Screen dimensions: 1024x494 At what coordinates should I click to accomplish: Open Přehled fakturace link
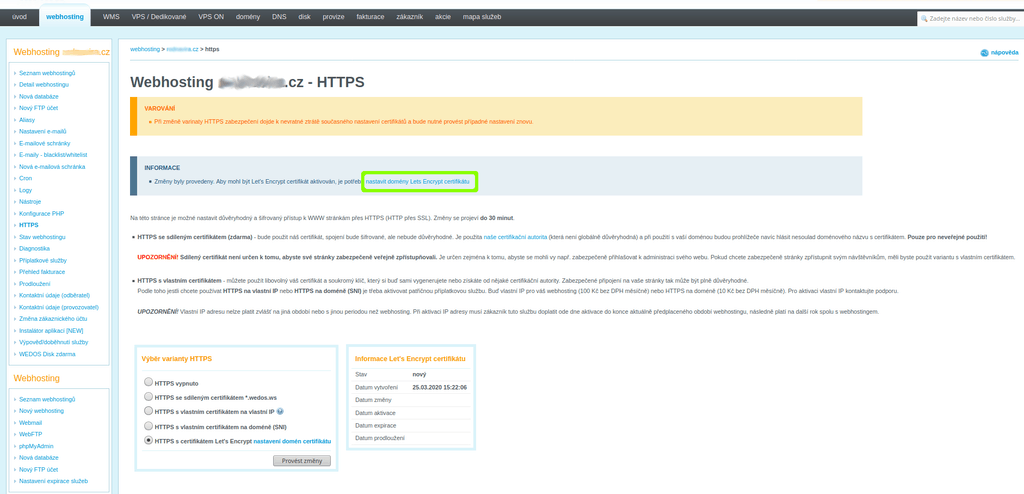(42, 272)
